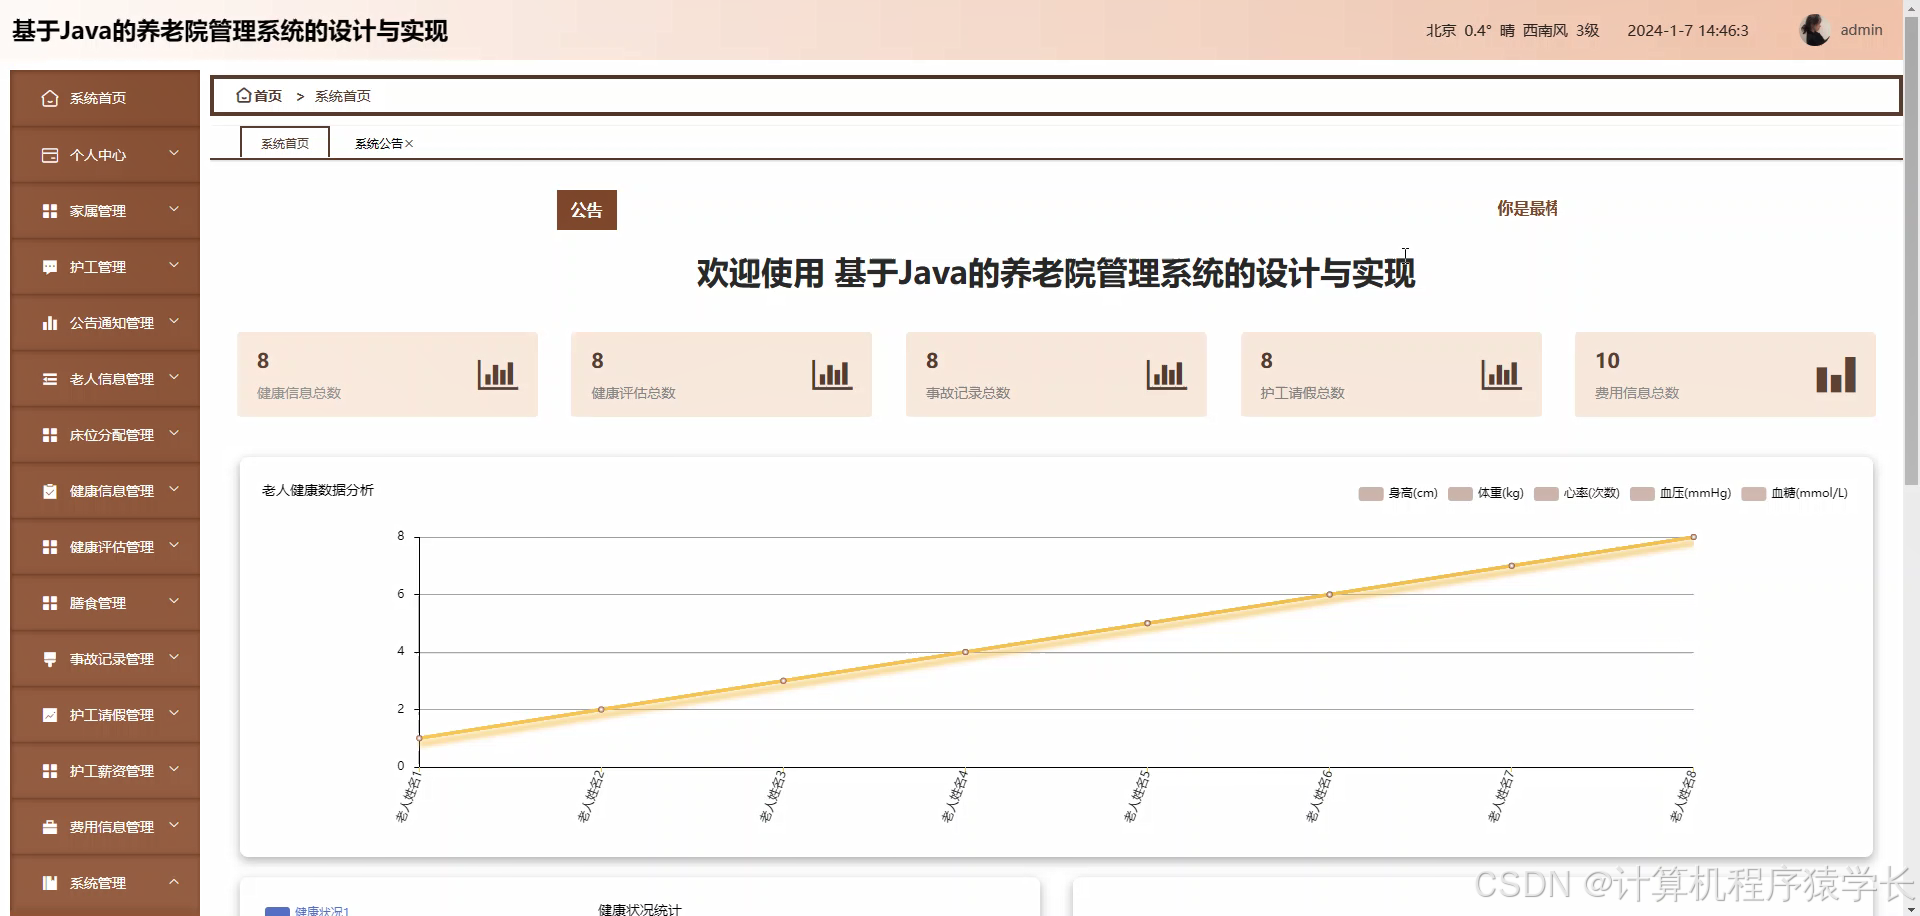Click chart icon on 健康信息总数 card

pos(497,374)
